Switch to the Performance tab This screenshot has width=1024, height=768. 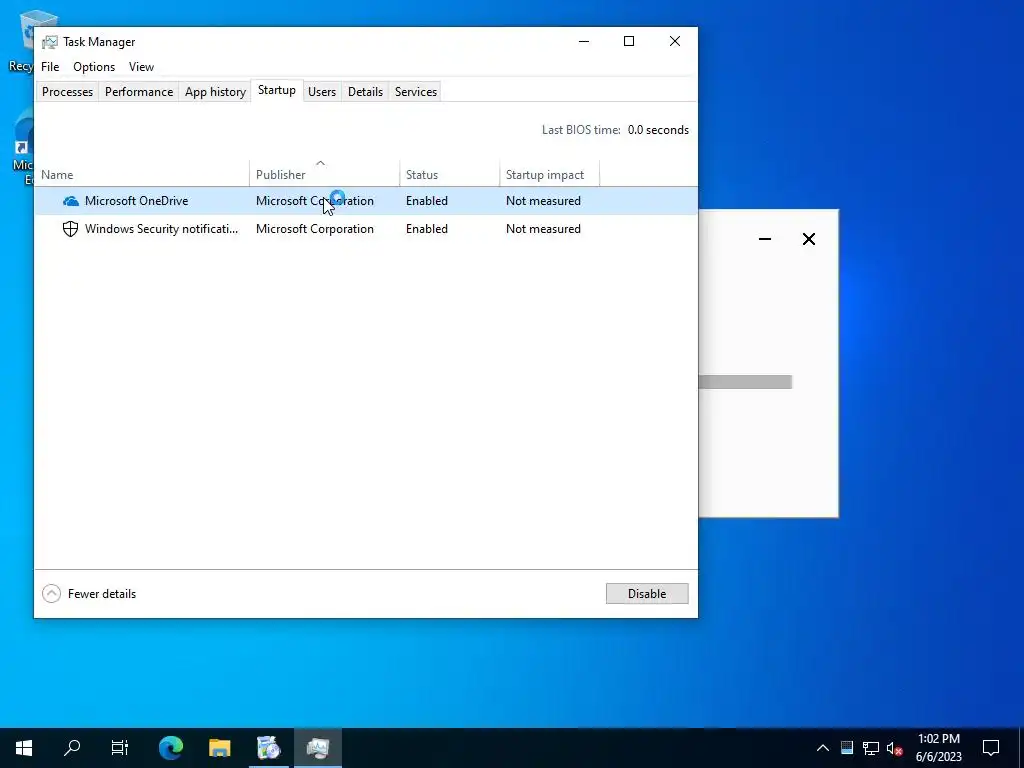tap(139, 92)
